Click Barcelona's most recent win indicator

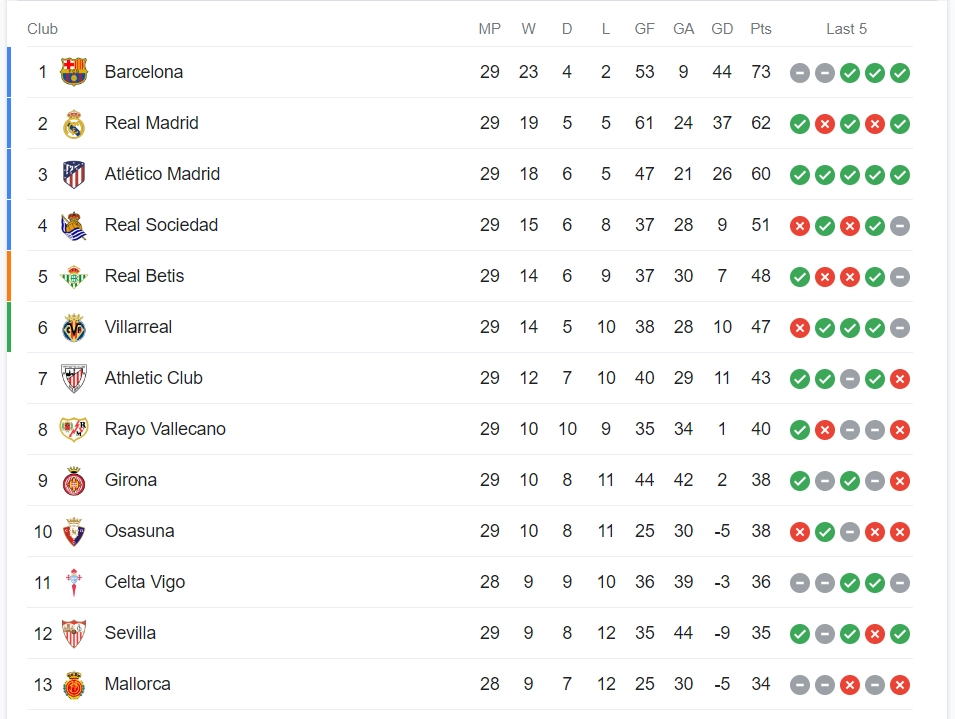coord(900,73)
